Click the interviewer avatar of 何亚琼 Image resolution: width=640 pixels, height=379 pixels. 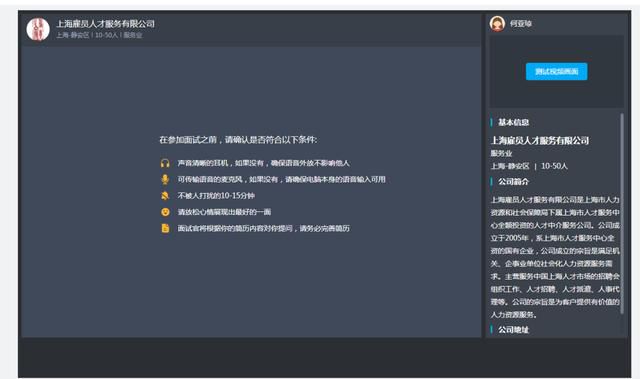point(497,24)
